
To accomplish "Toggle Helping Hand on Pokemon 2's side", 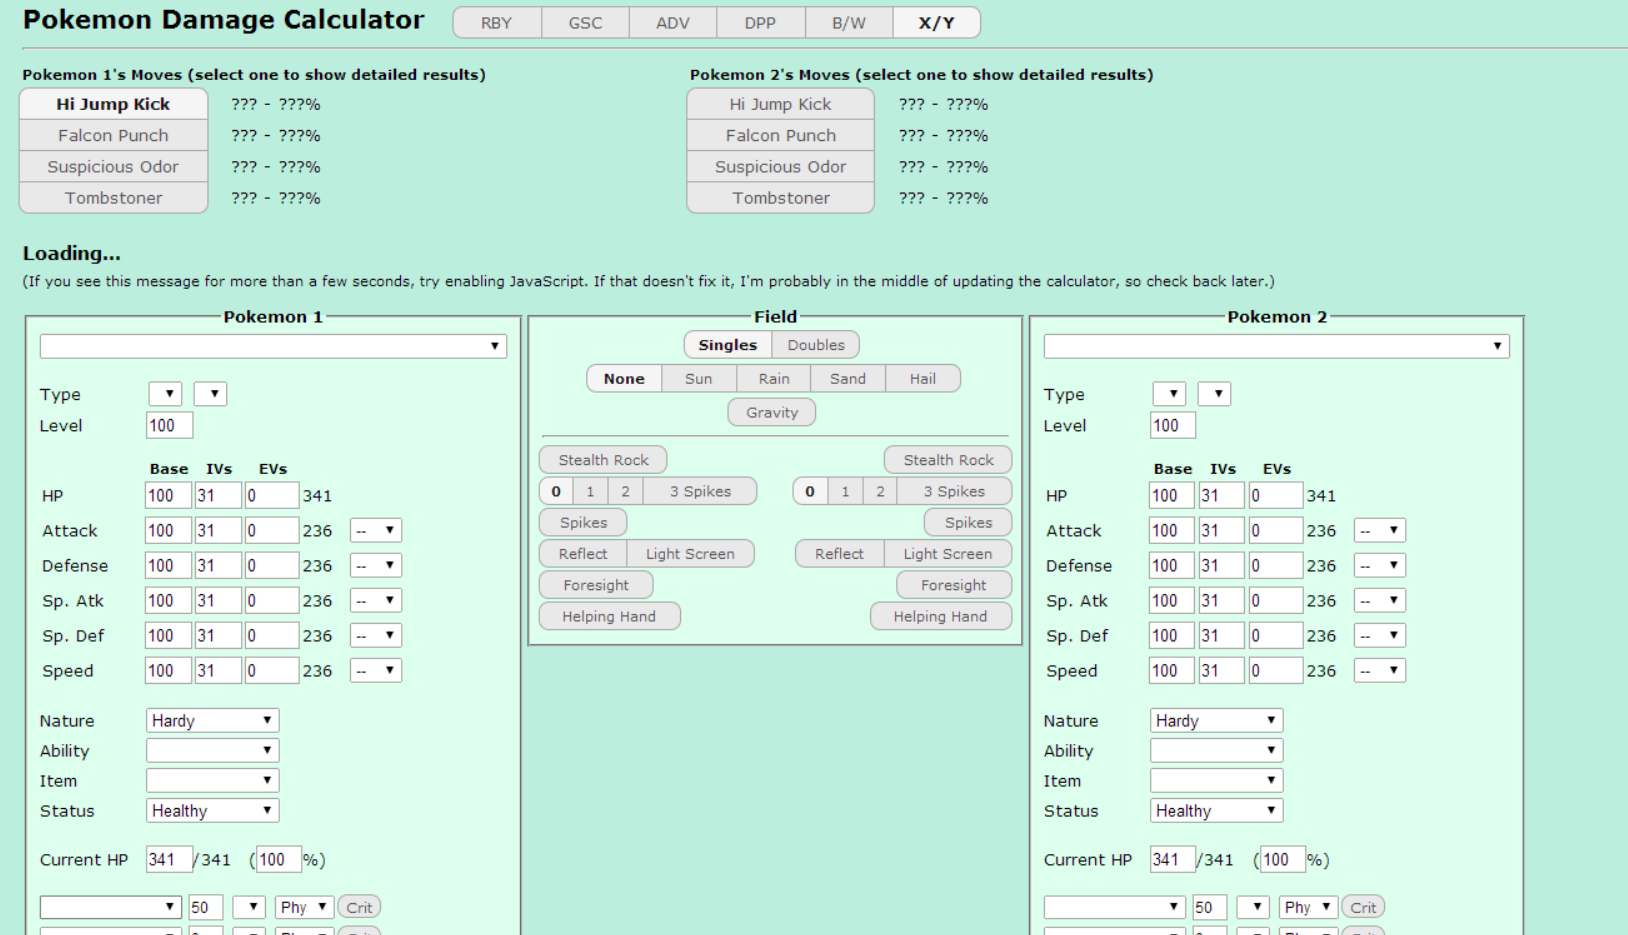I will [940, 617].
